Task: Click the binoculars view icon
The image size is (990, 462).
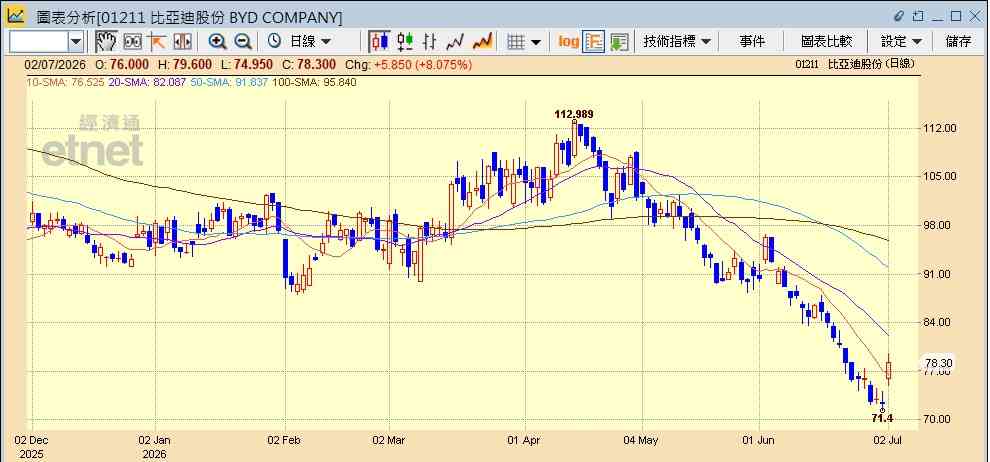Action: [133, 42]
